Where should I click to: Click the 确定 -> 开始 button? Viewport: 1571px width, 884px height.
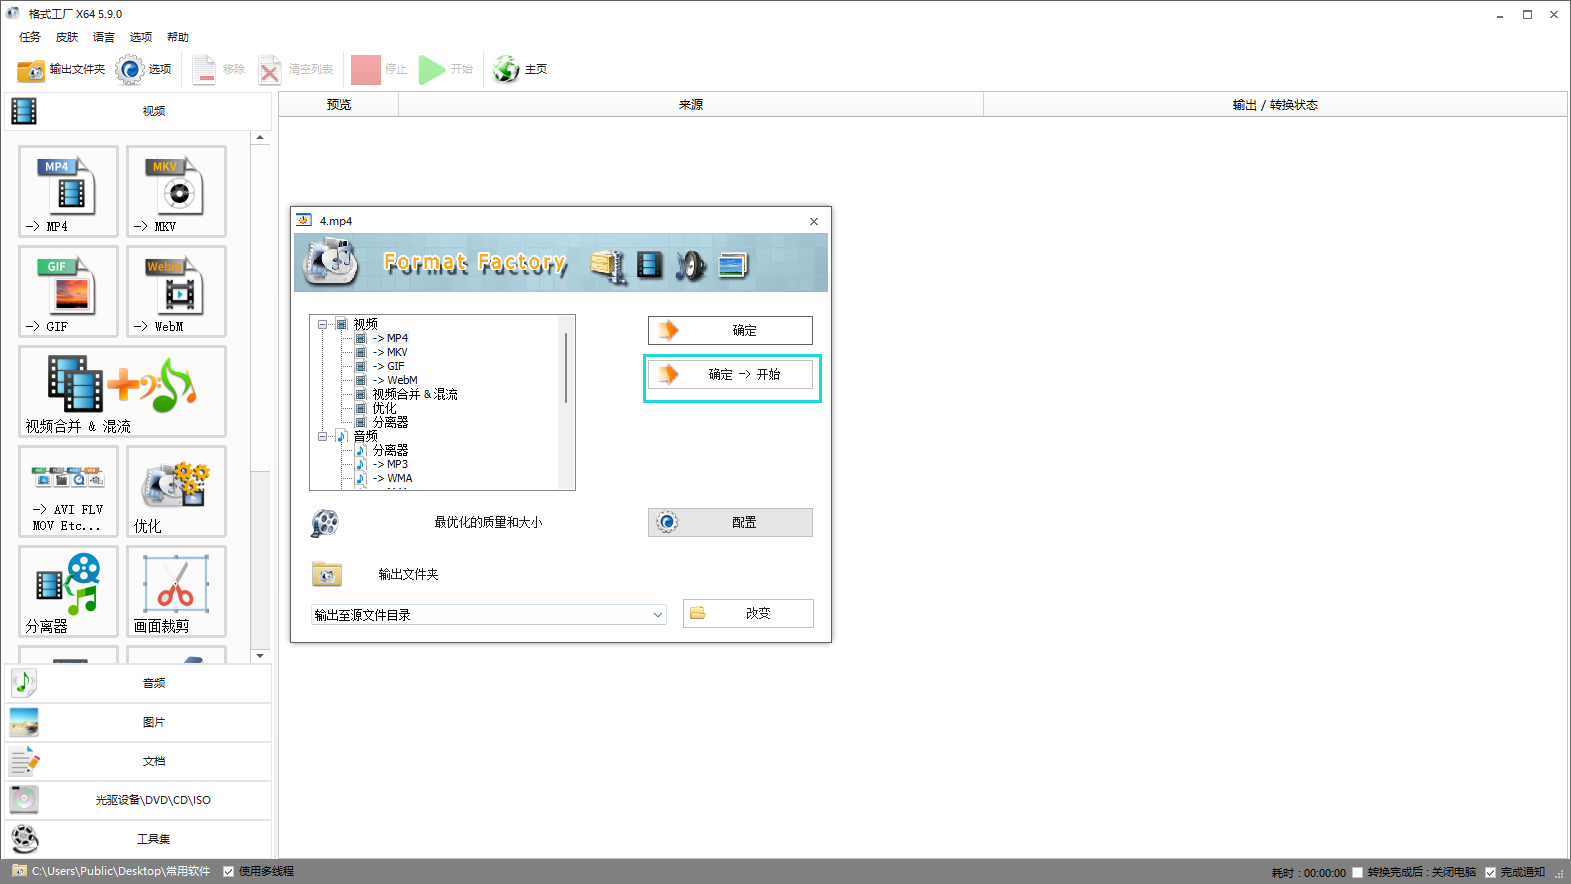(x=730, y=374)
